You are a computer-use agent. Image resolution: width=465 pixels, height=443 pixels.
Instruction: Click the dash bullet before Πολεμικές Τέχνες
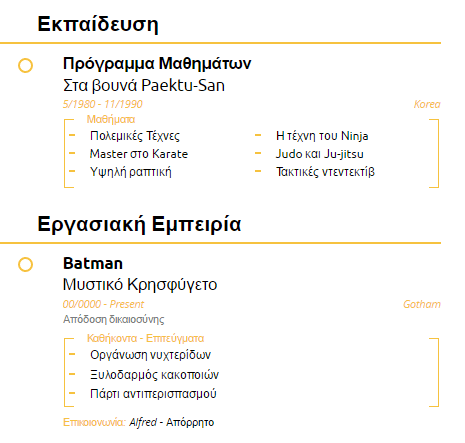tap(72, 135)
